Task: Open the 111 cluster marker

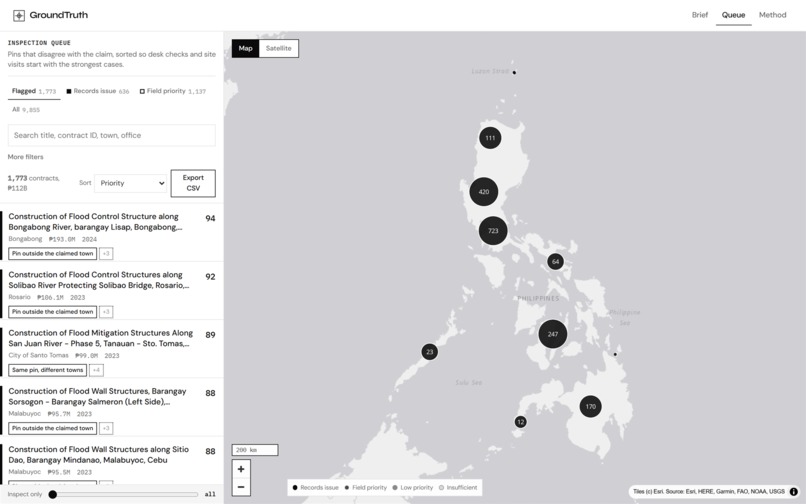Action: point(490,138)
